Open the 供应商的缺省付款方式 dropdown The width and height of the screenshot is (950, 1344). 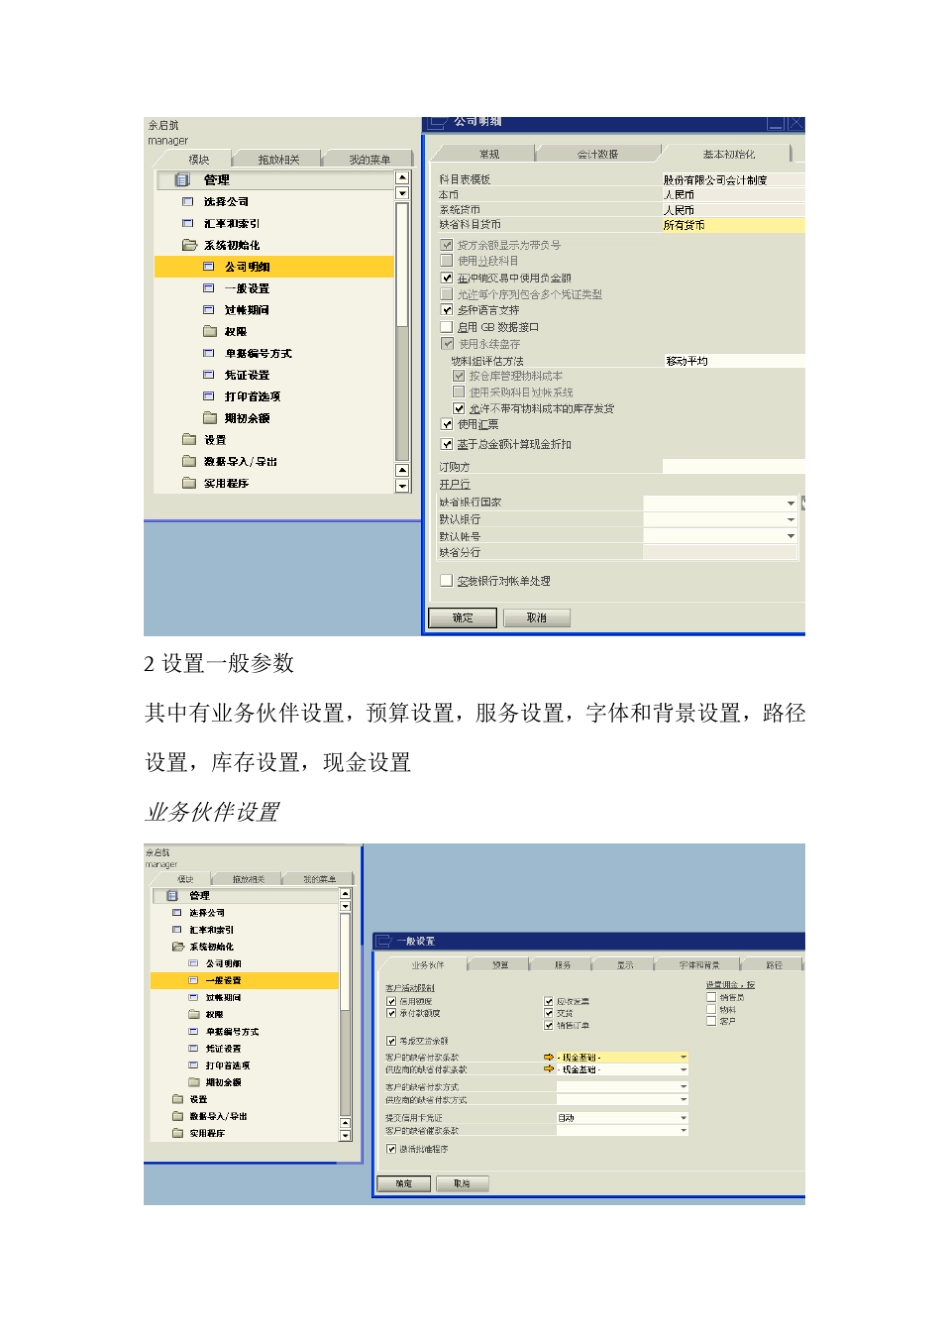(684, 1099)
